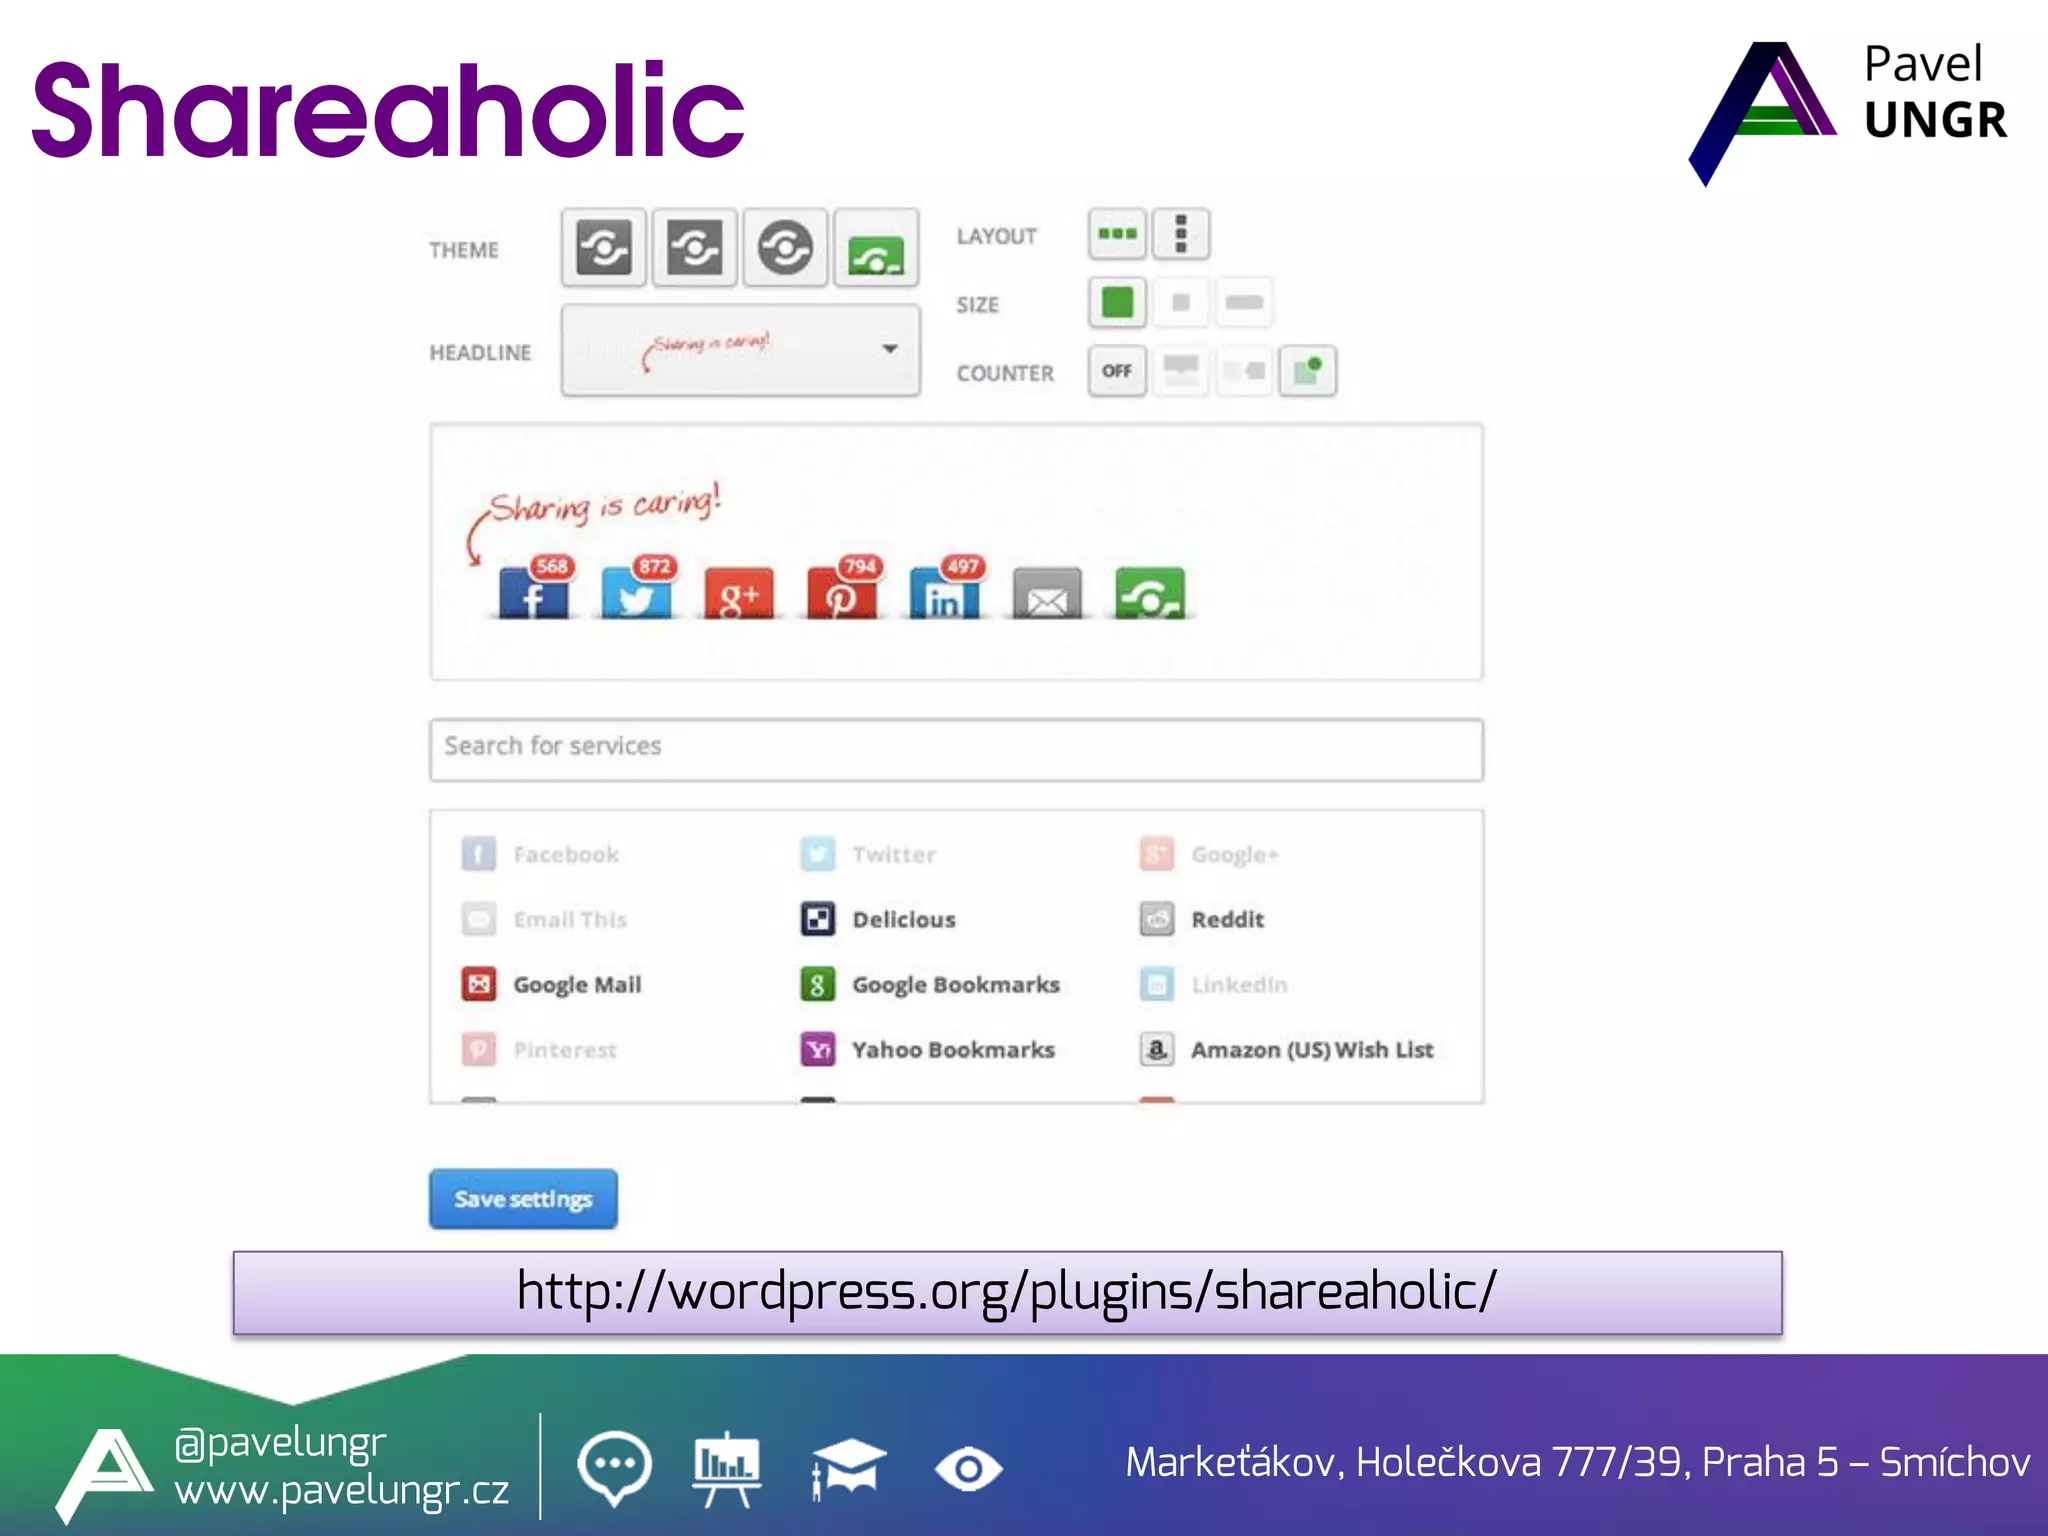This screenshot has width=2048, height=1536.
Task: Select the round dark theme icon
Action: [x=785, y=248]
